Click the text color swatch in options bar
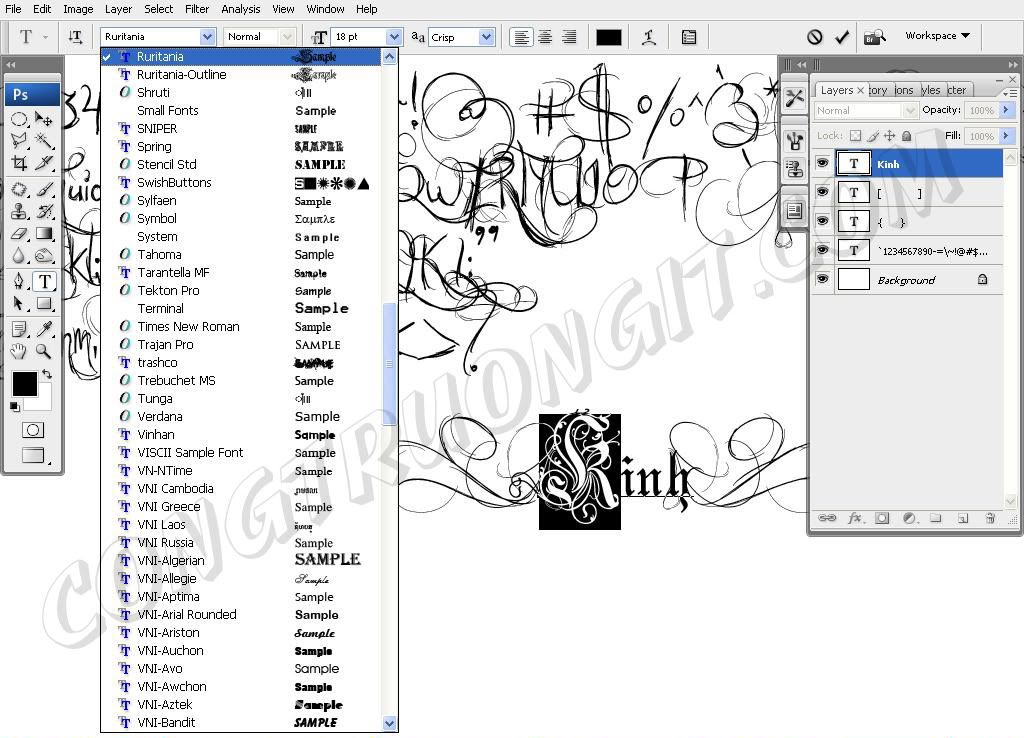Image resolution: width=1024 pixels, height=738 pixels. [x=608, y=37]
